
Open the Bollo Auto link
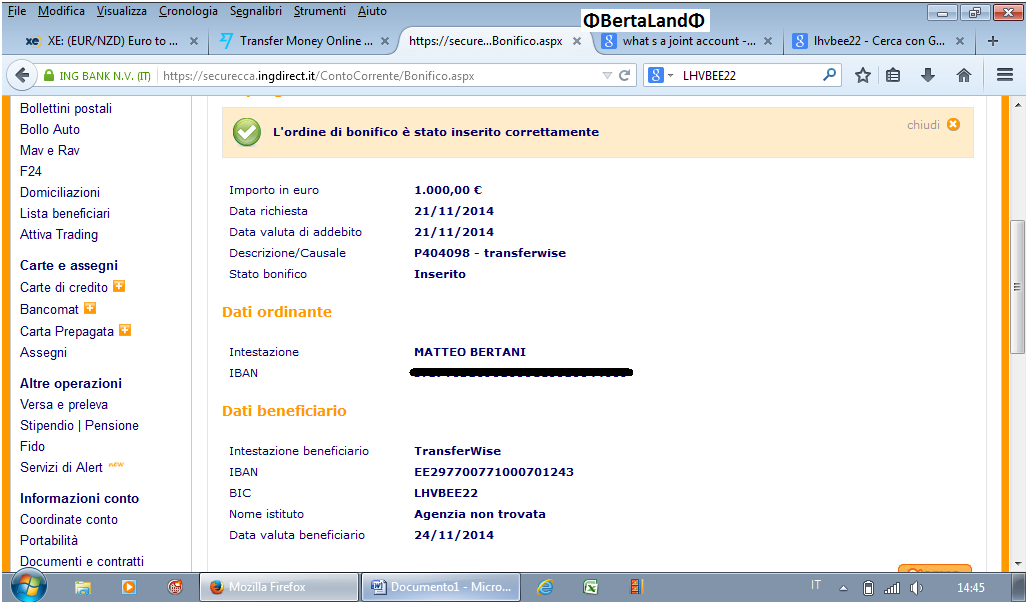click(50, 129)
